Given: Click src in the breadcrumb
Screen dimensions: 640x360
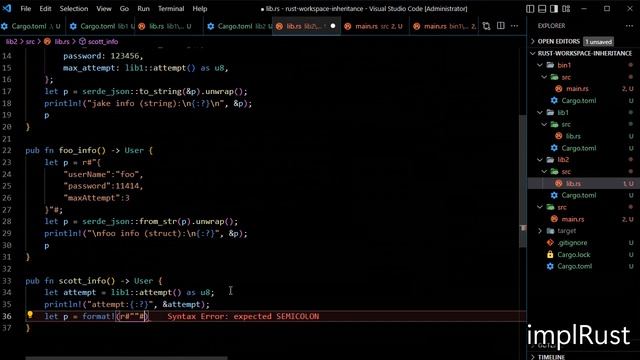Looking at the screenshot, I should pos(30,42).
